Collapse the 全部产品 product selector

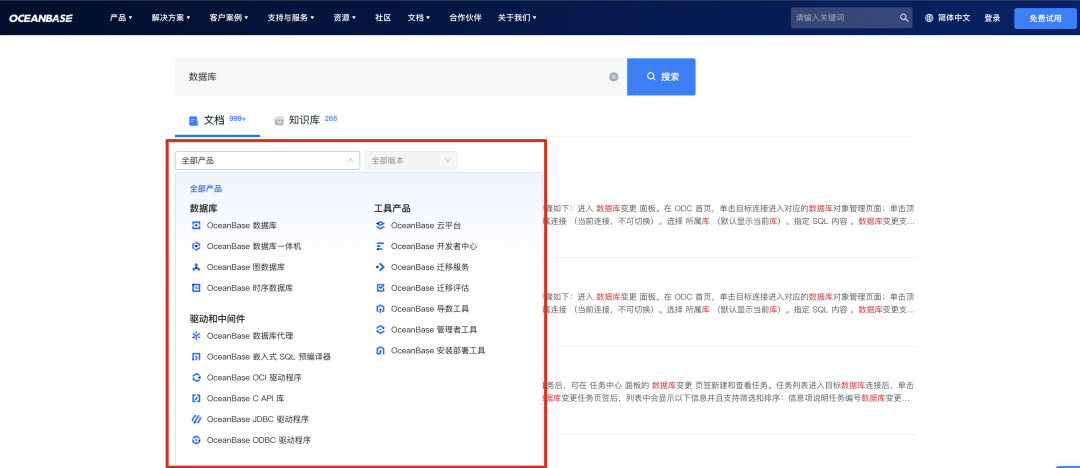tap(267, 161)
